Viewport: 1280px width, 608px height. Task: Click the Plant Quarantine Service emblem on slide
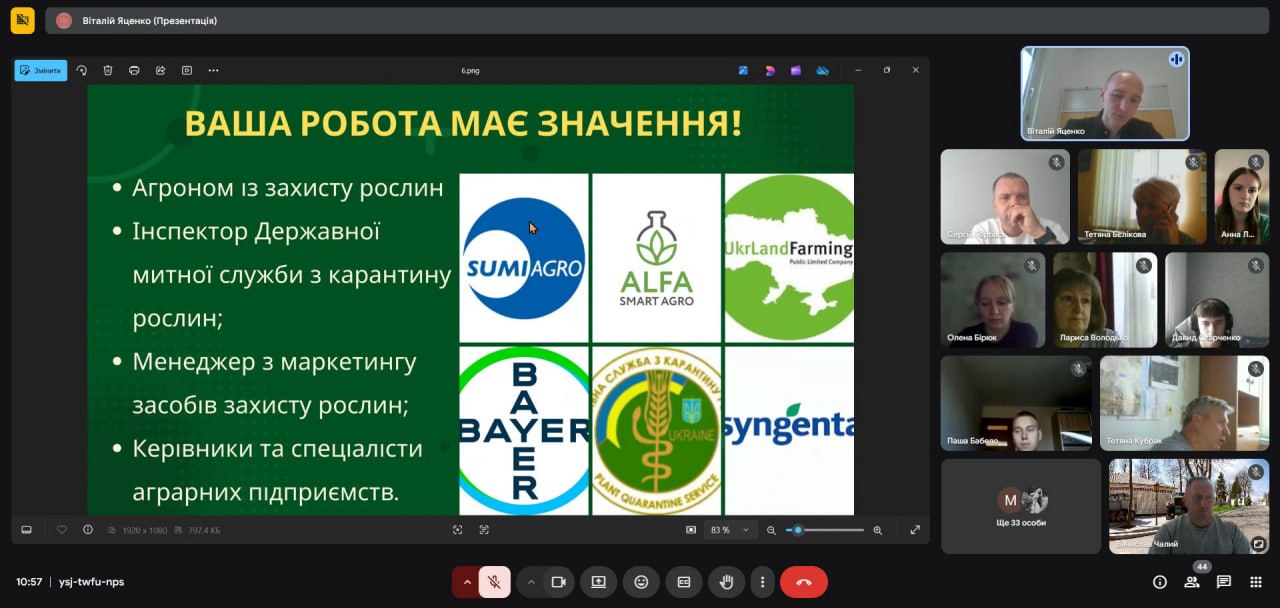point(656,430)
